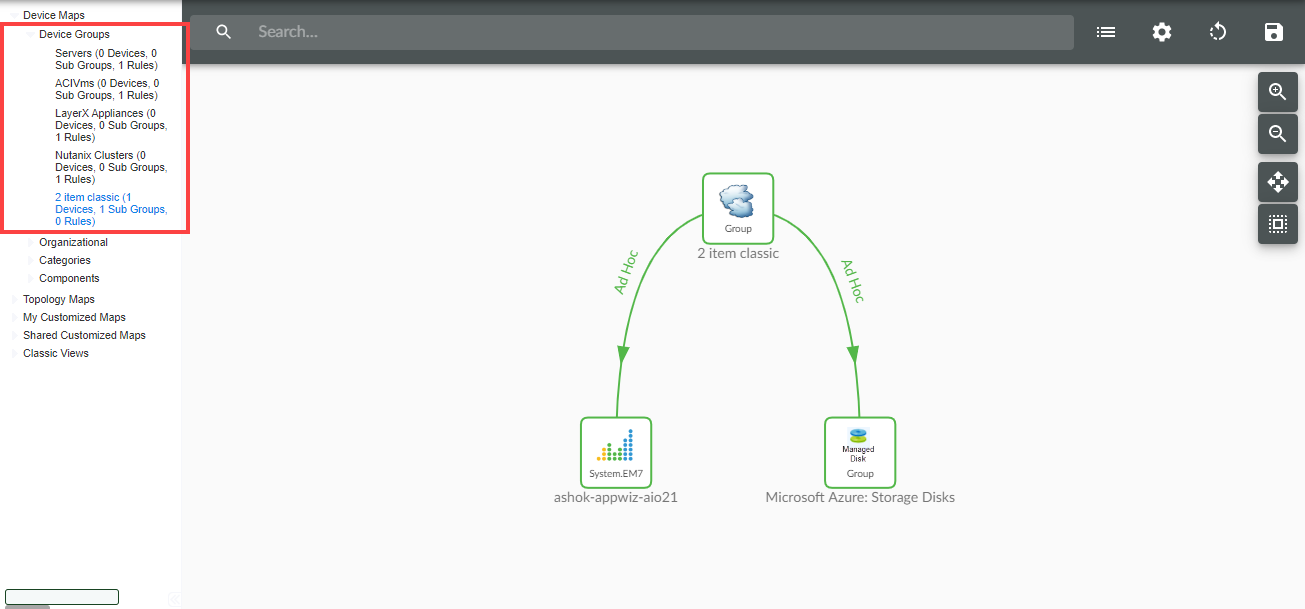Zoom out of the map

(1277, 134)
